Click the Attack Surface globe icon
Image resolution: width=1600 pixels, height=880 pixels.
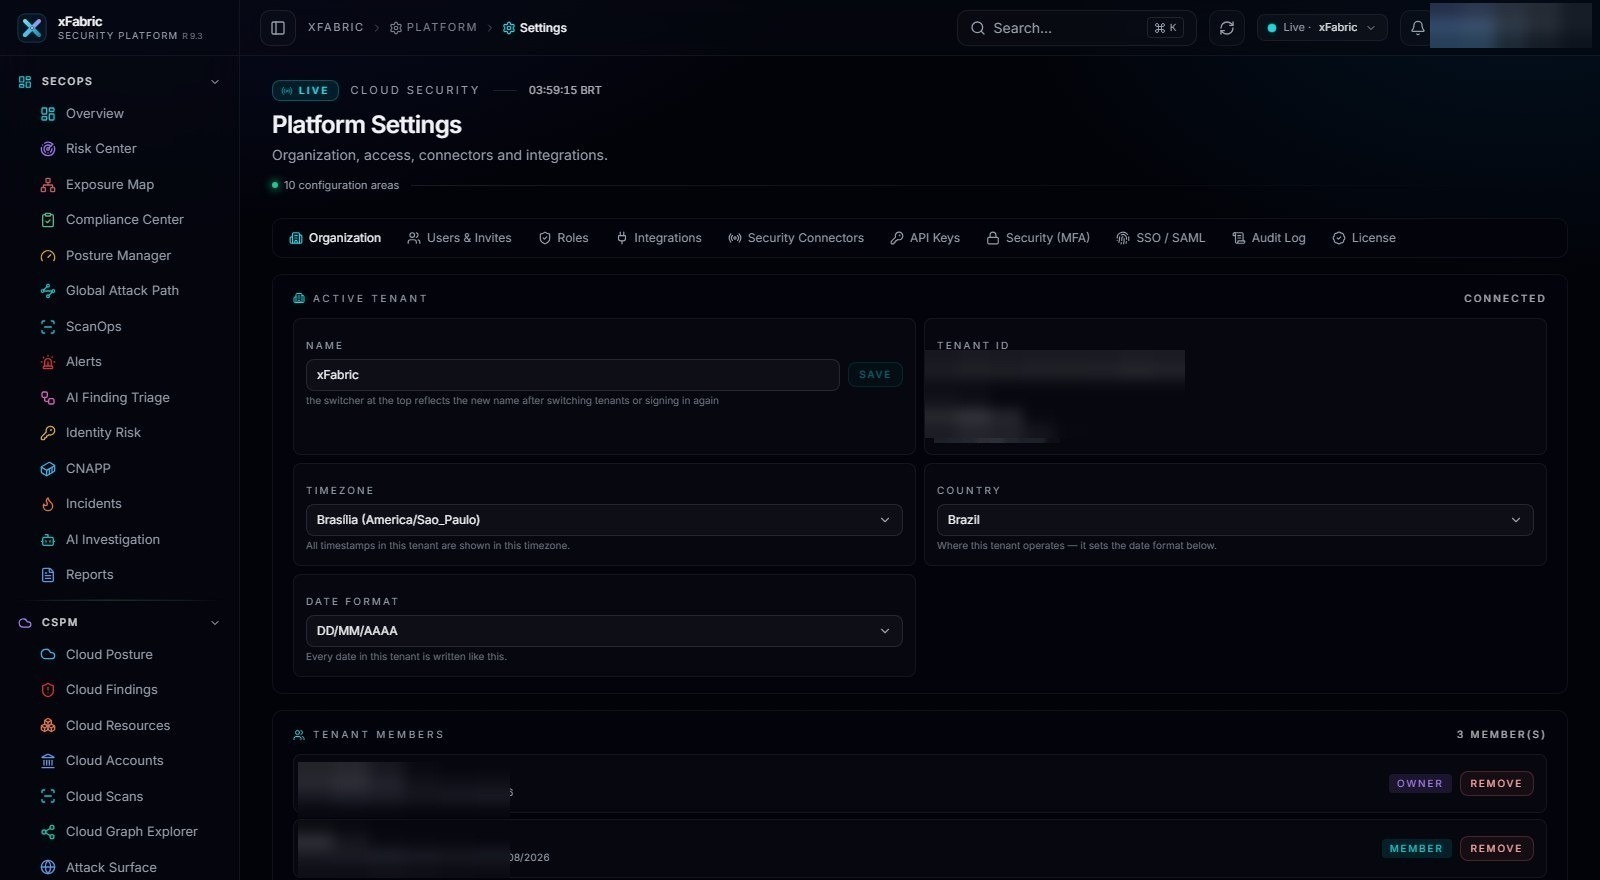(48, 868)
